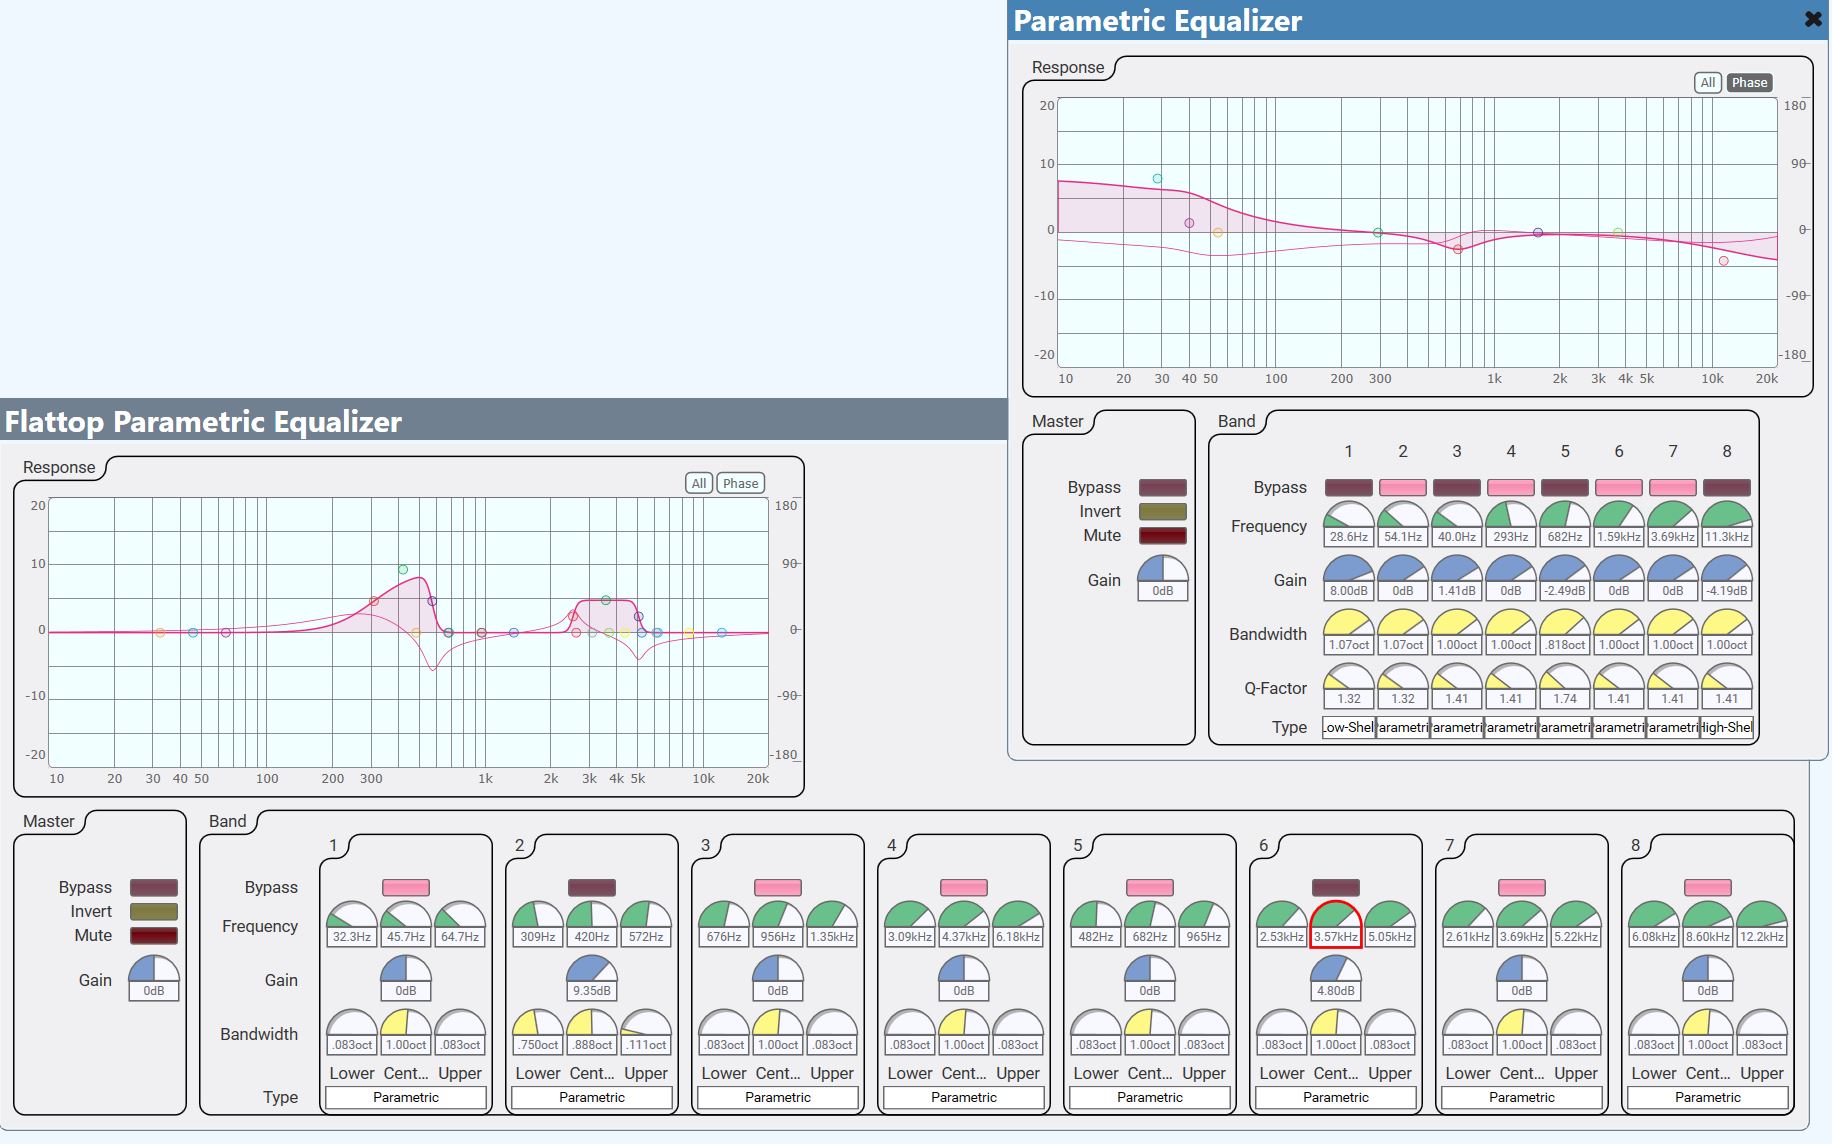
Task: Toggle Bypass for Flattop band 2
Action: coord(592,888)
